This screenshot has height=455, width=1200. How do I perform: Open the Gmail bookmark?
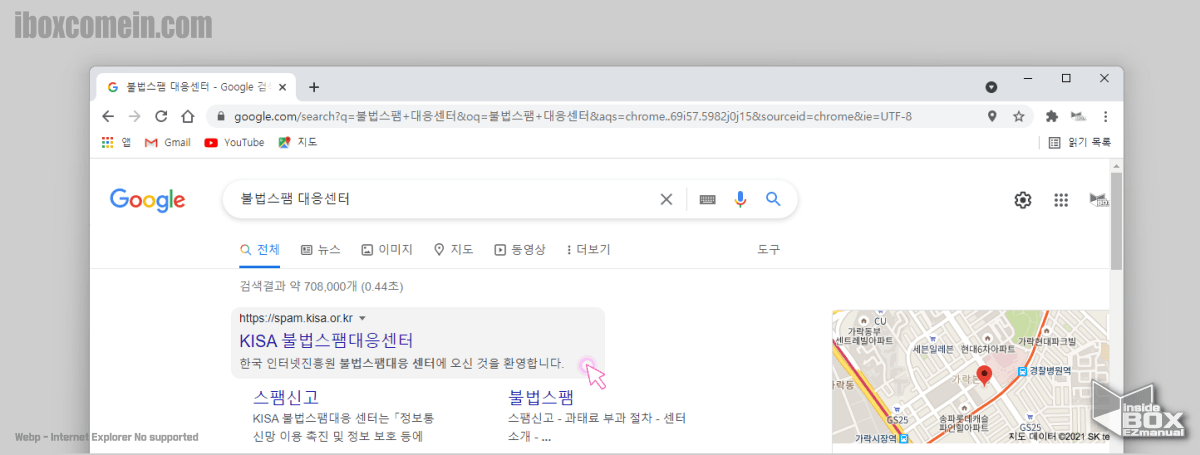pos(168,142)
